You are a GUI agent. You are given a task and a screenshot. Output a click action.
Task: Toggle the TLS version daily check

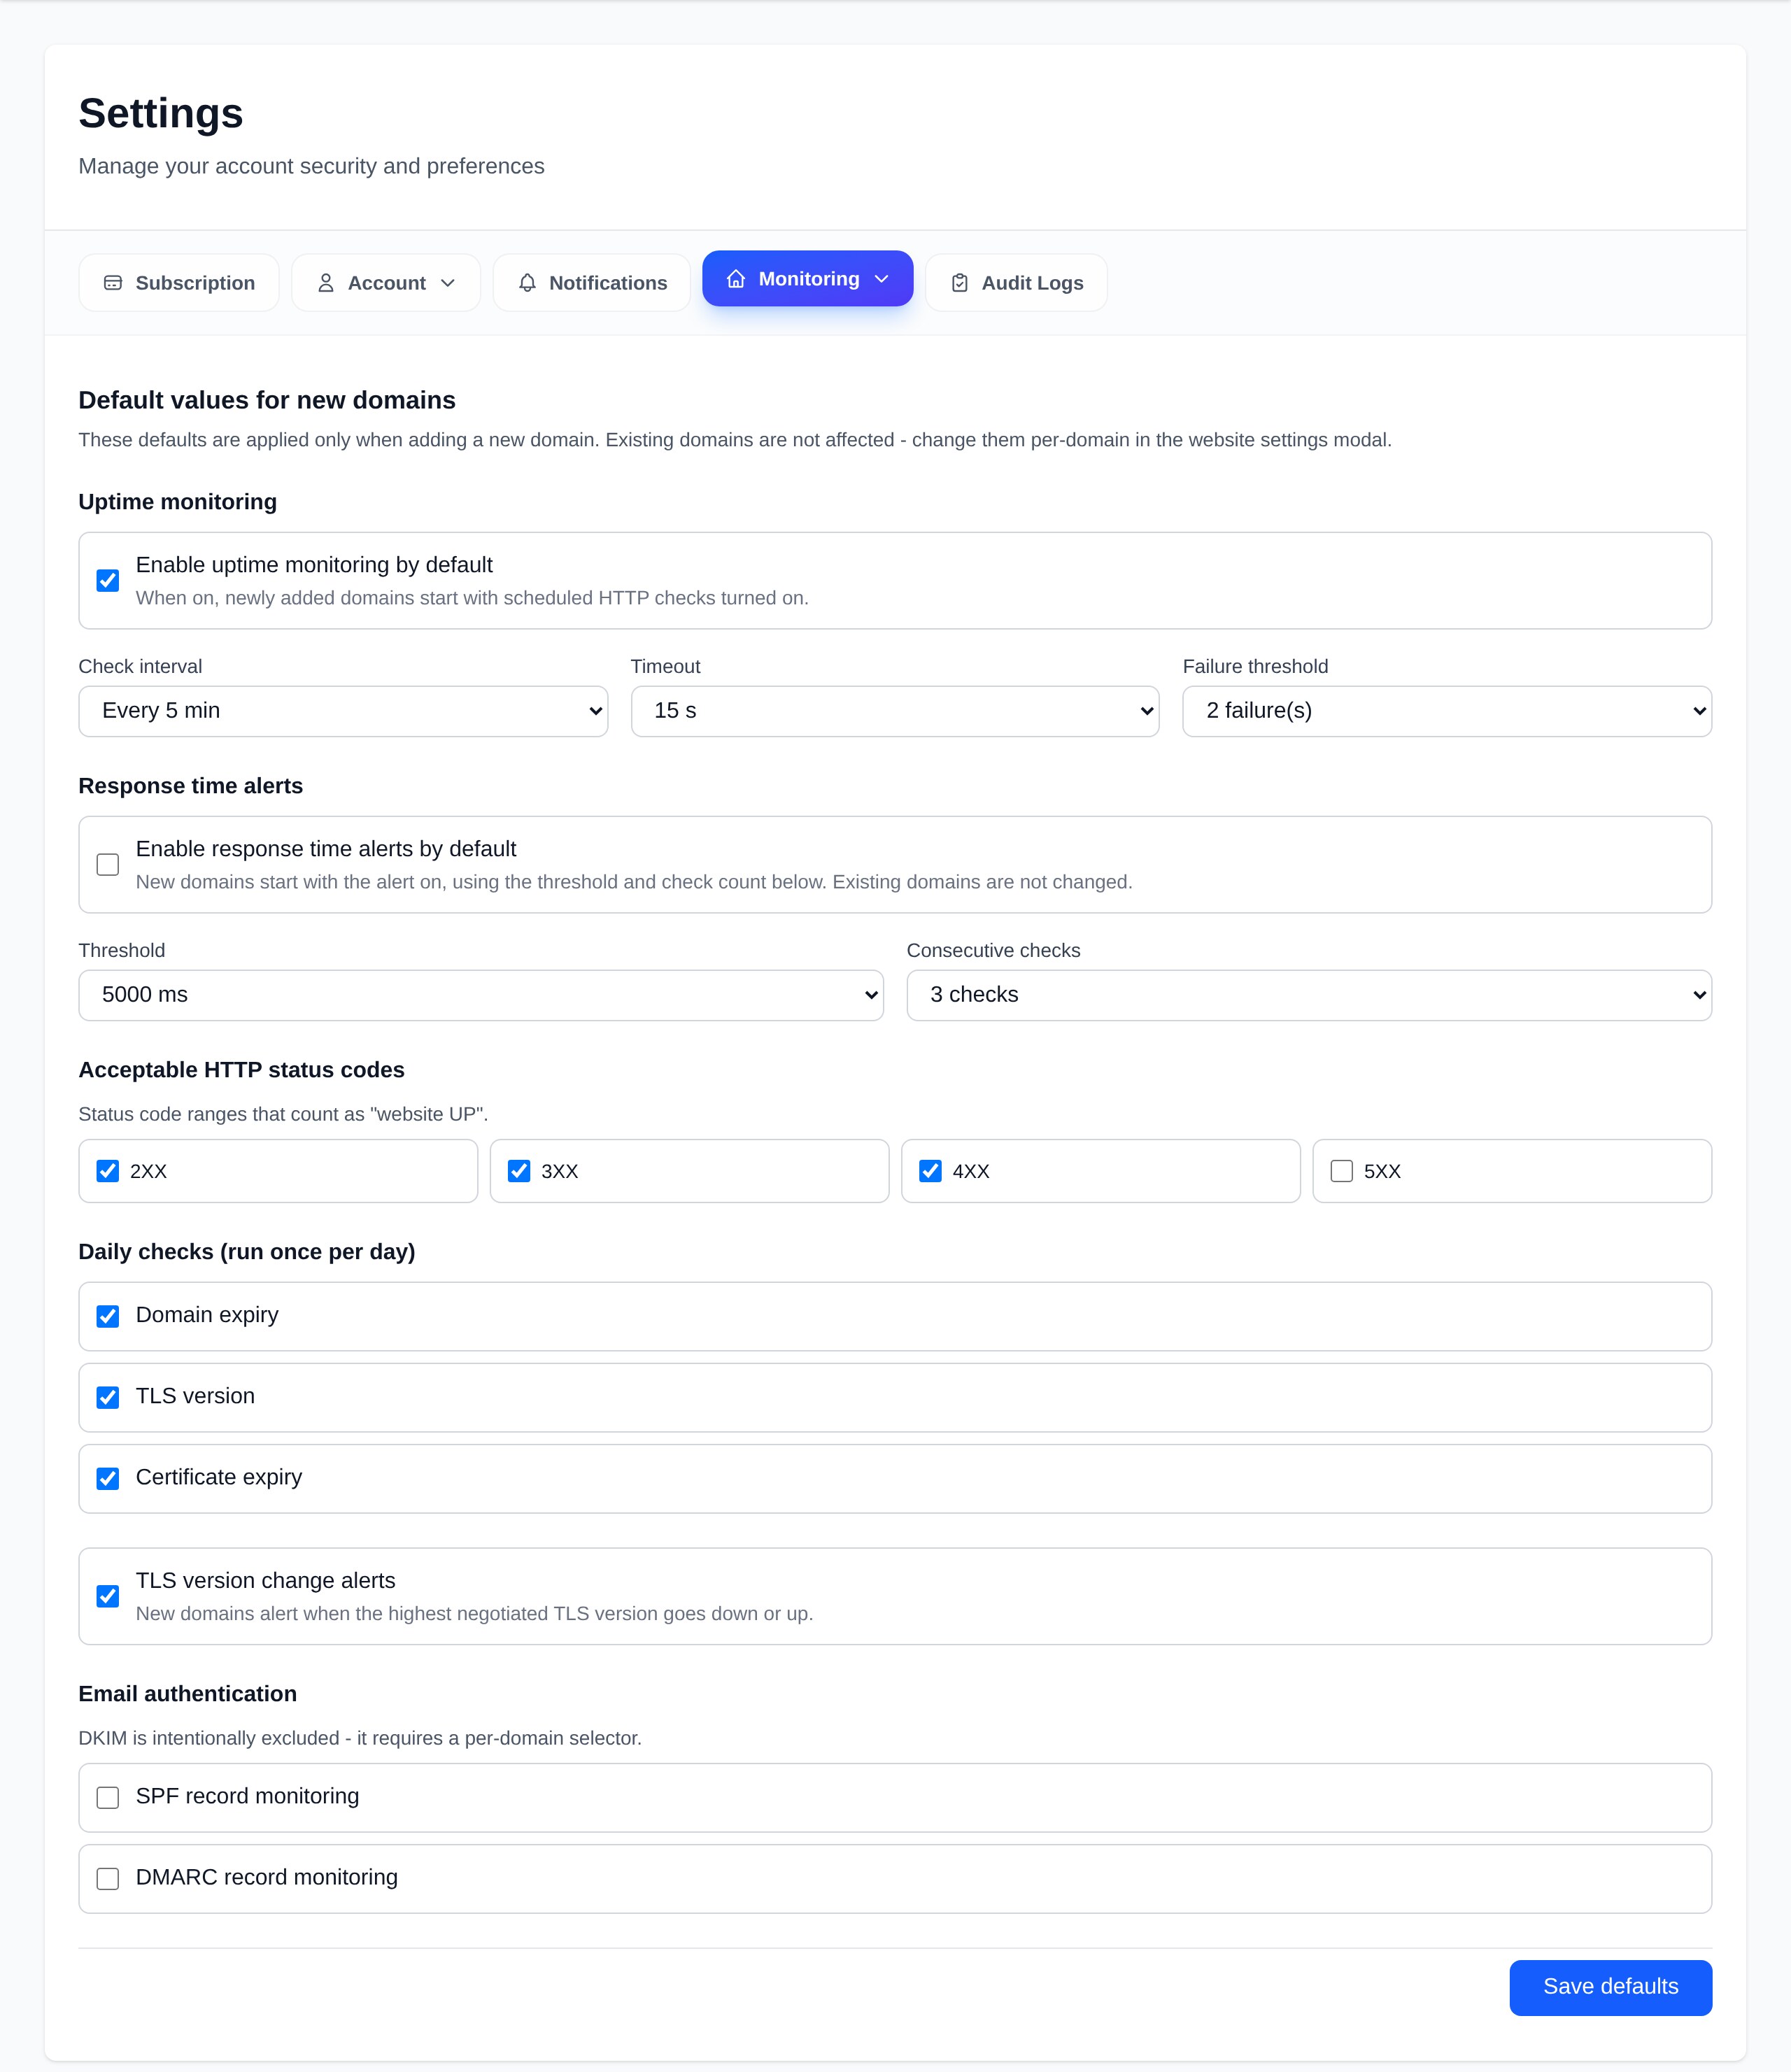point(108,1397)
